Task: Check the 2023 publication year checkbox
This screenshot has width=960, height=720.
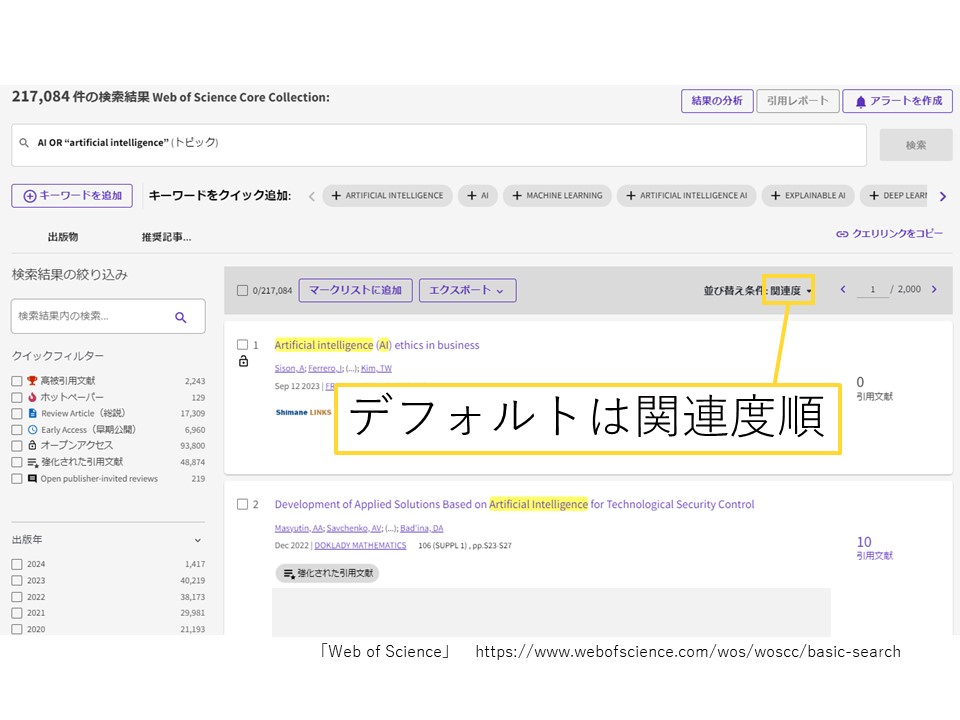Action: tap(17, 580)
